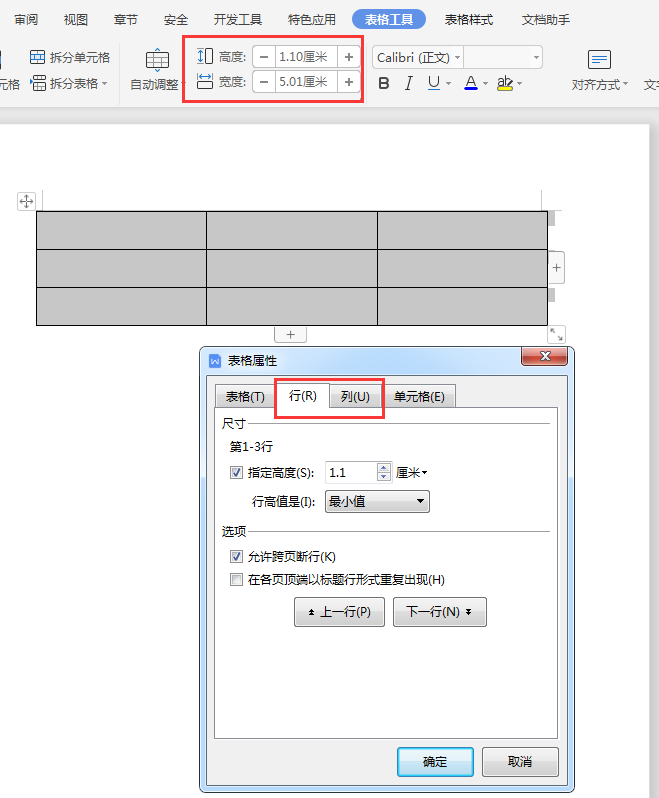Click the font color A icon

471,84
